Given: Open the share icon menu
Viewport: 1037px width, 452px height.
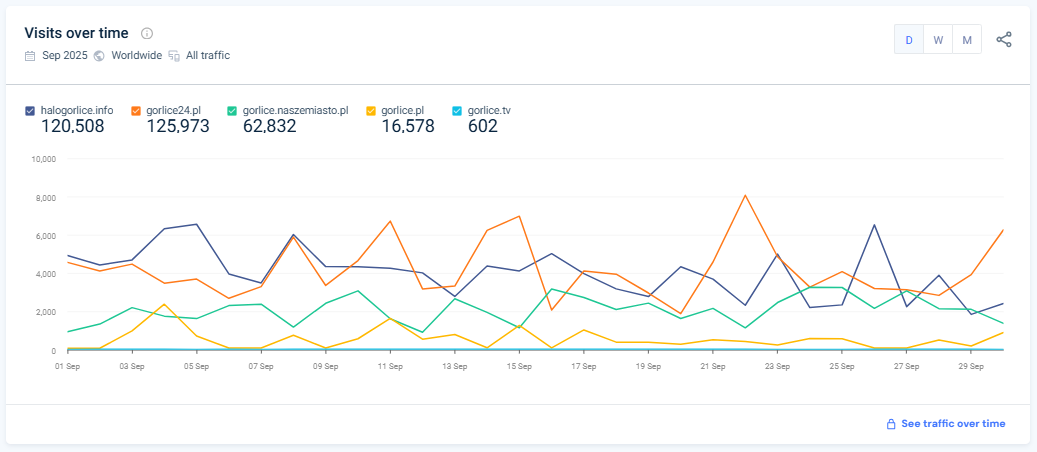Looking at the screenshot, I should click(1004, 40).
